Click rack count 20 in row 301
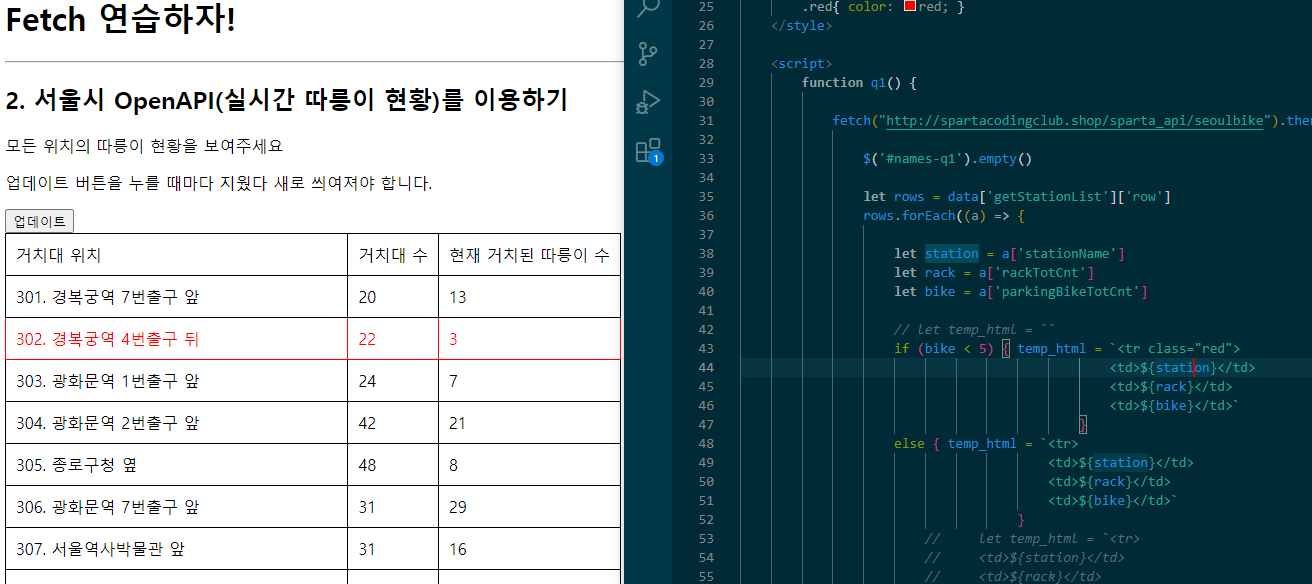This screenshot has width=1312, height=584. click(x=393, y=297)
